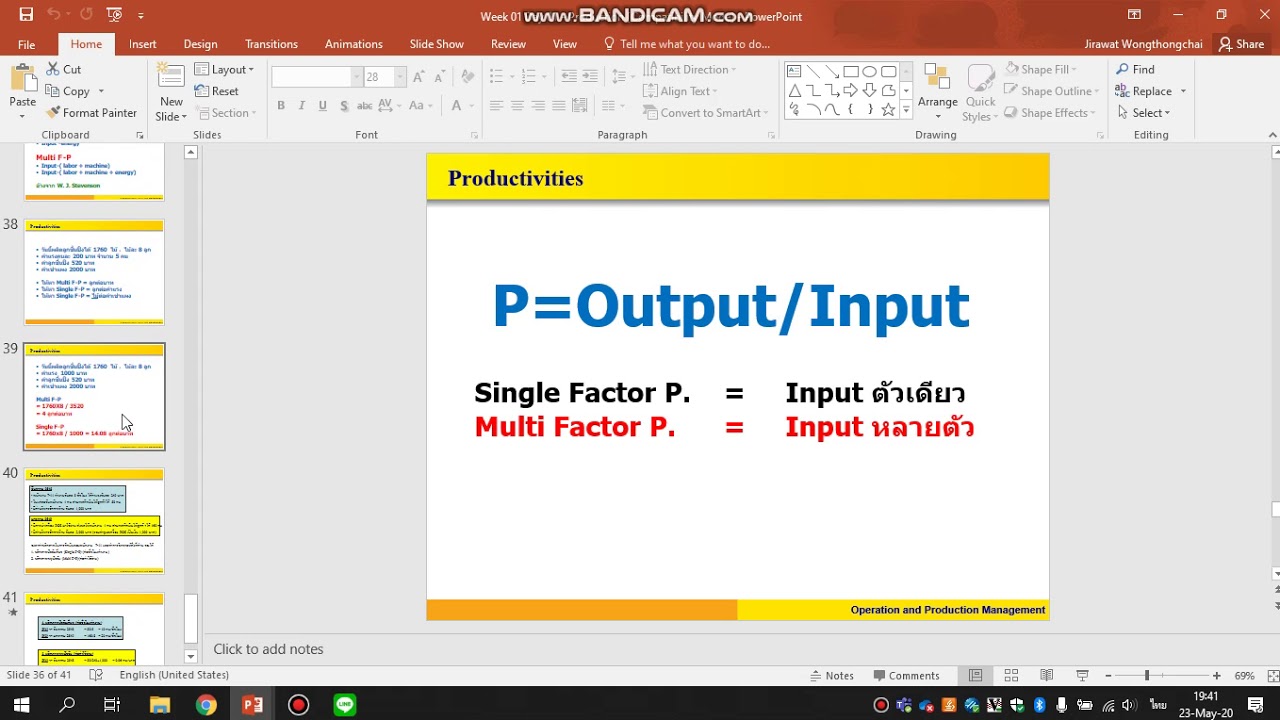
Task: Increase font size
Action: click(418, 77)
